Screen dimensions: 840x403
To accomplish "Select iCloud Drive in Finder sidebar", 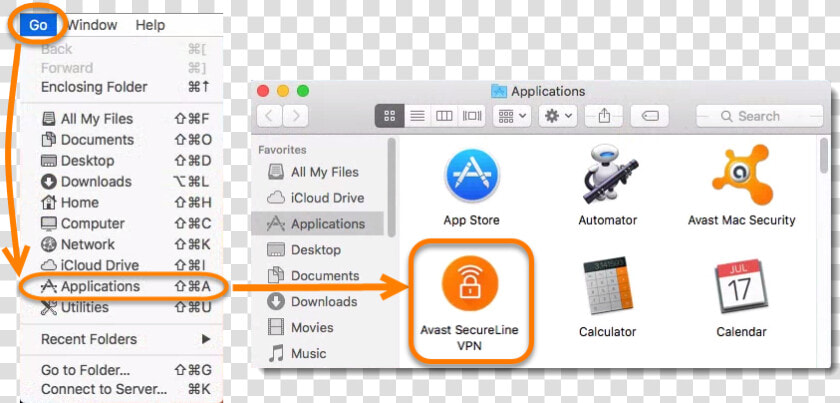I will (x=316, y=198).
